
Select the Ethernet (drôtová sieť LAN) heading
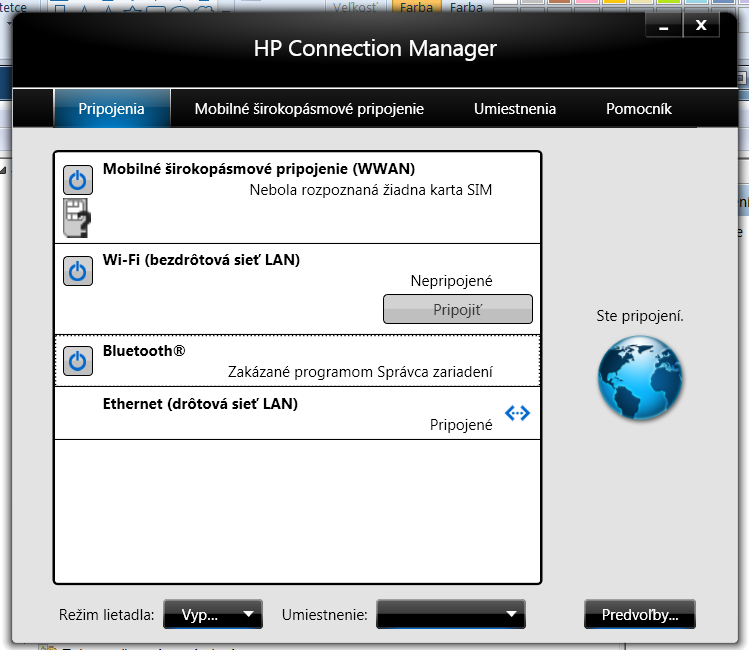coord(200,404)
